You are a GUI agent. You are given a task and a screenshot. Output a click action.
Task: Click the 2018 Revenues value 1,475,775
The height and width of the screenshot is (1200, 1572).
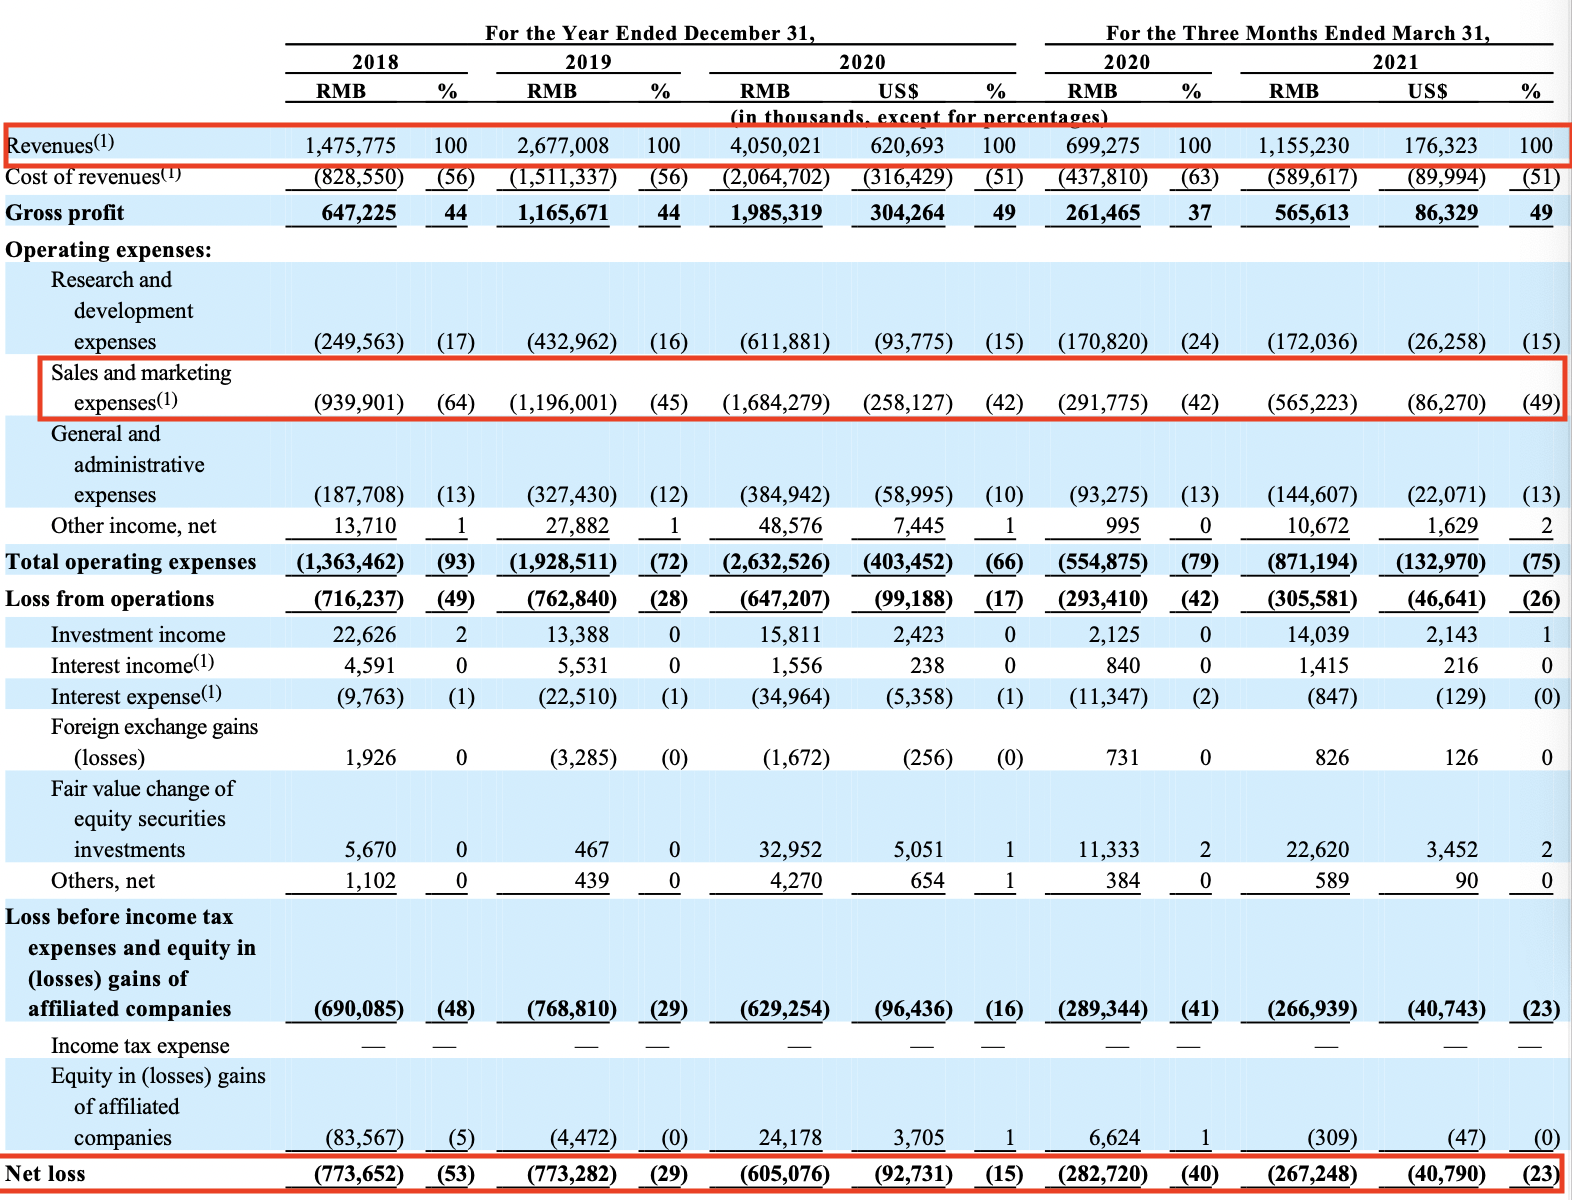coord(350,146)
